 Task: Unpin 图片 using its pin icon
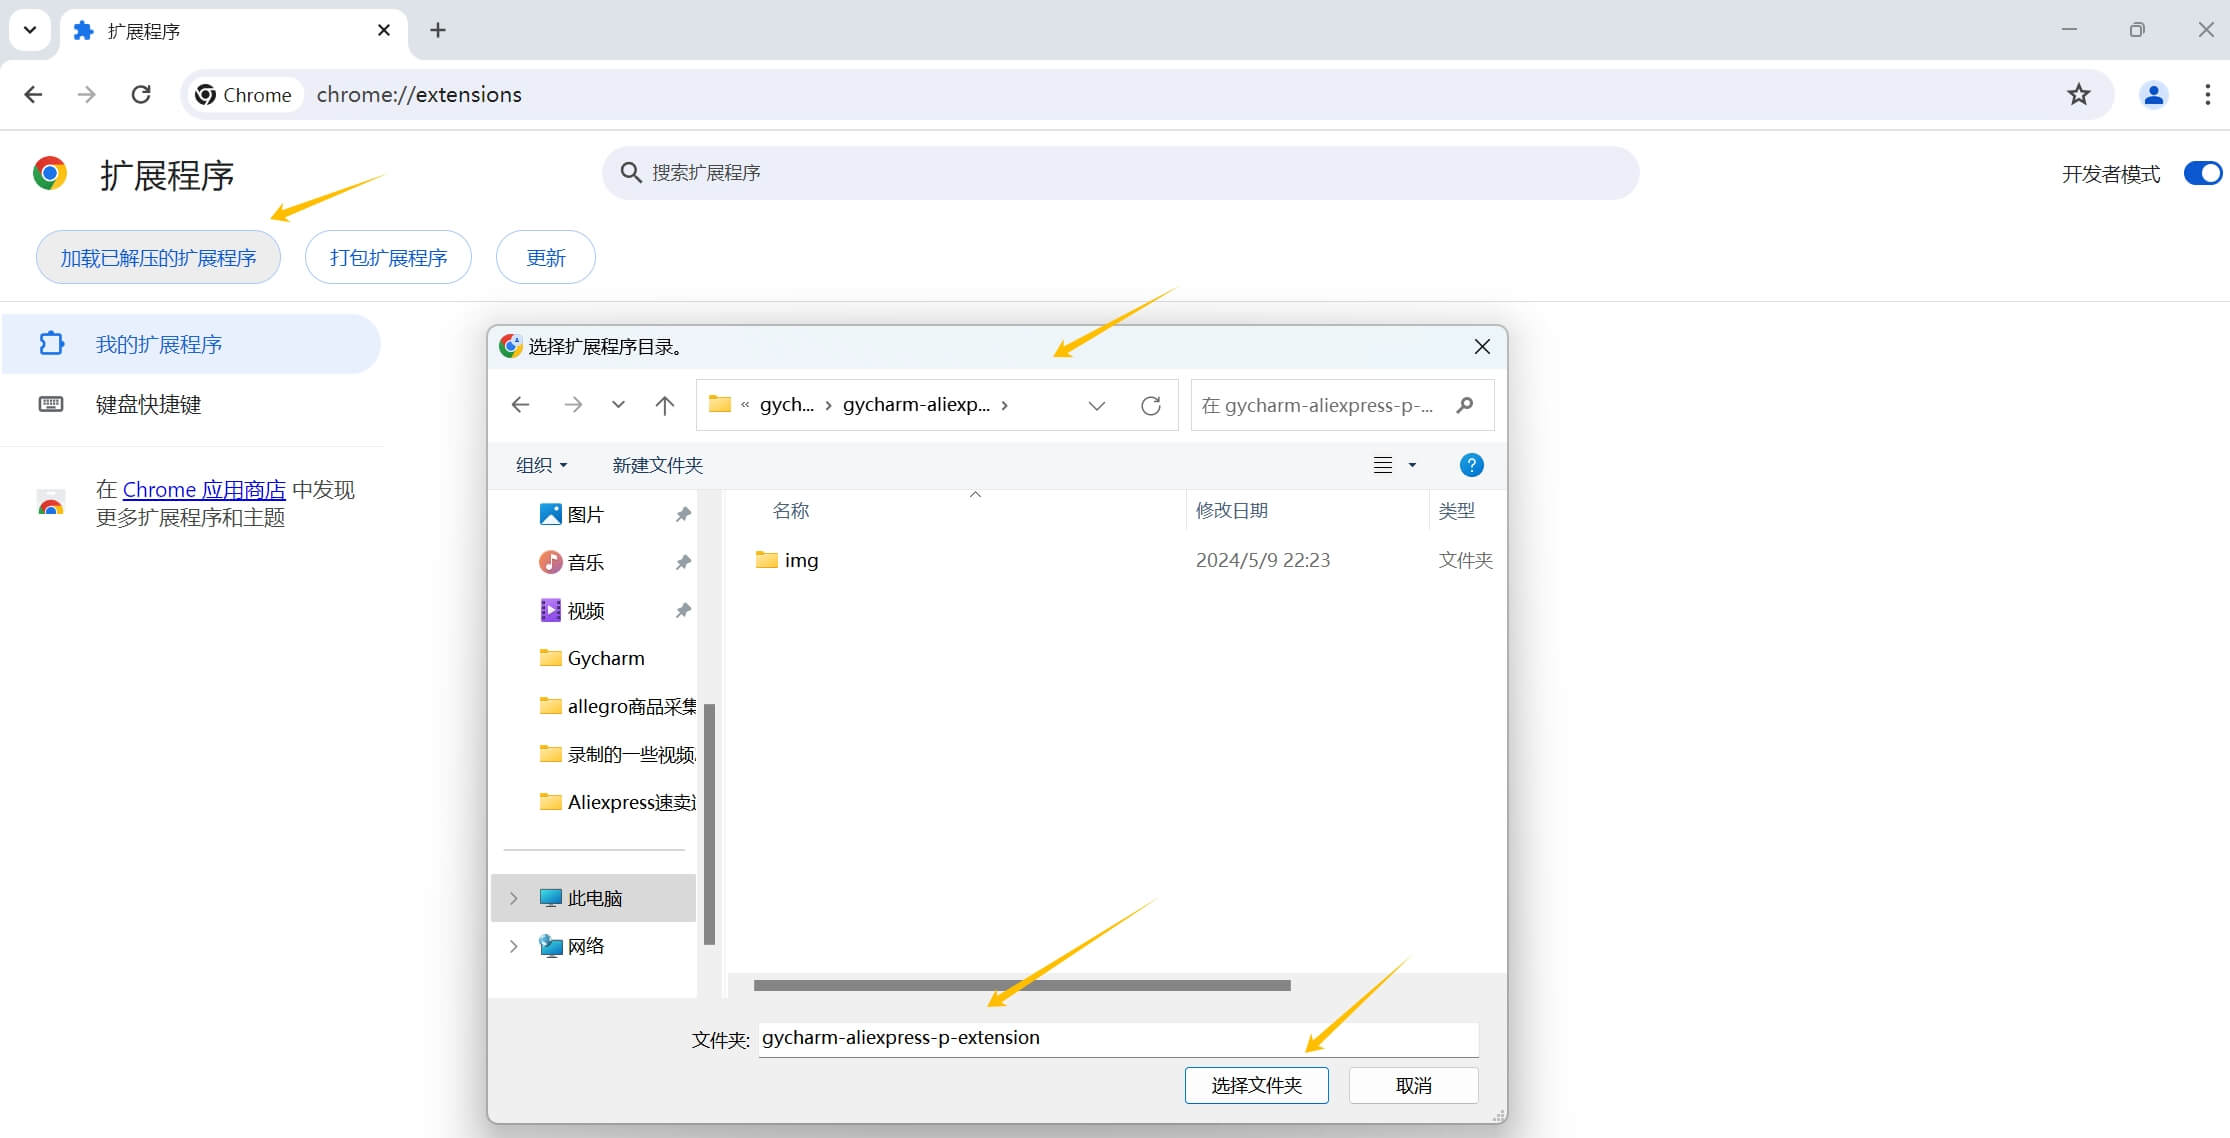[x=683, y=514]
